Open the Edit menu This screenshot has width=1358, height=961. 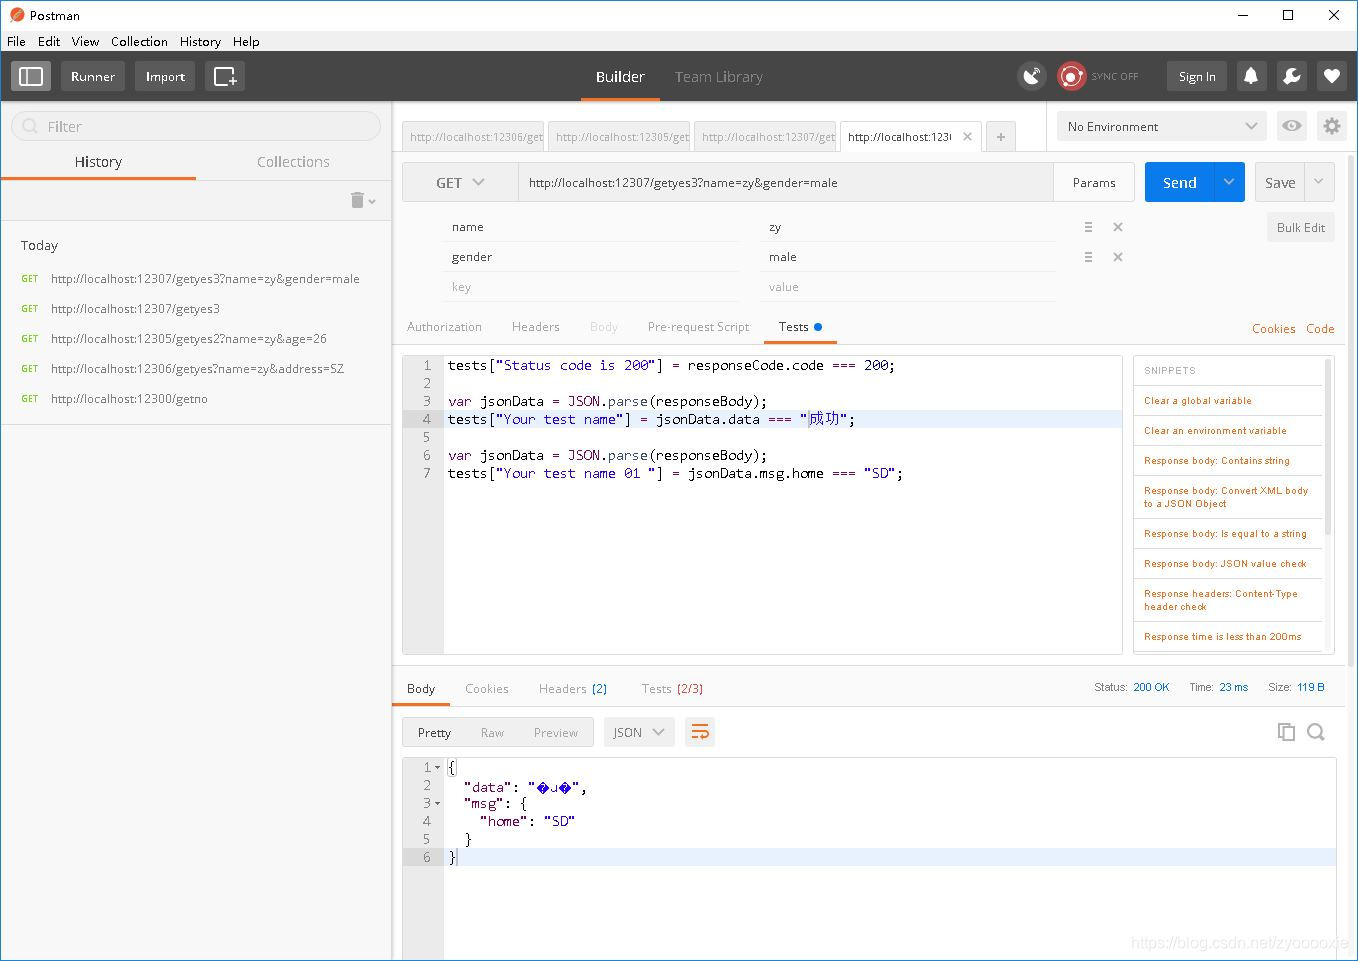pos(49,41)
